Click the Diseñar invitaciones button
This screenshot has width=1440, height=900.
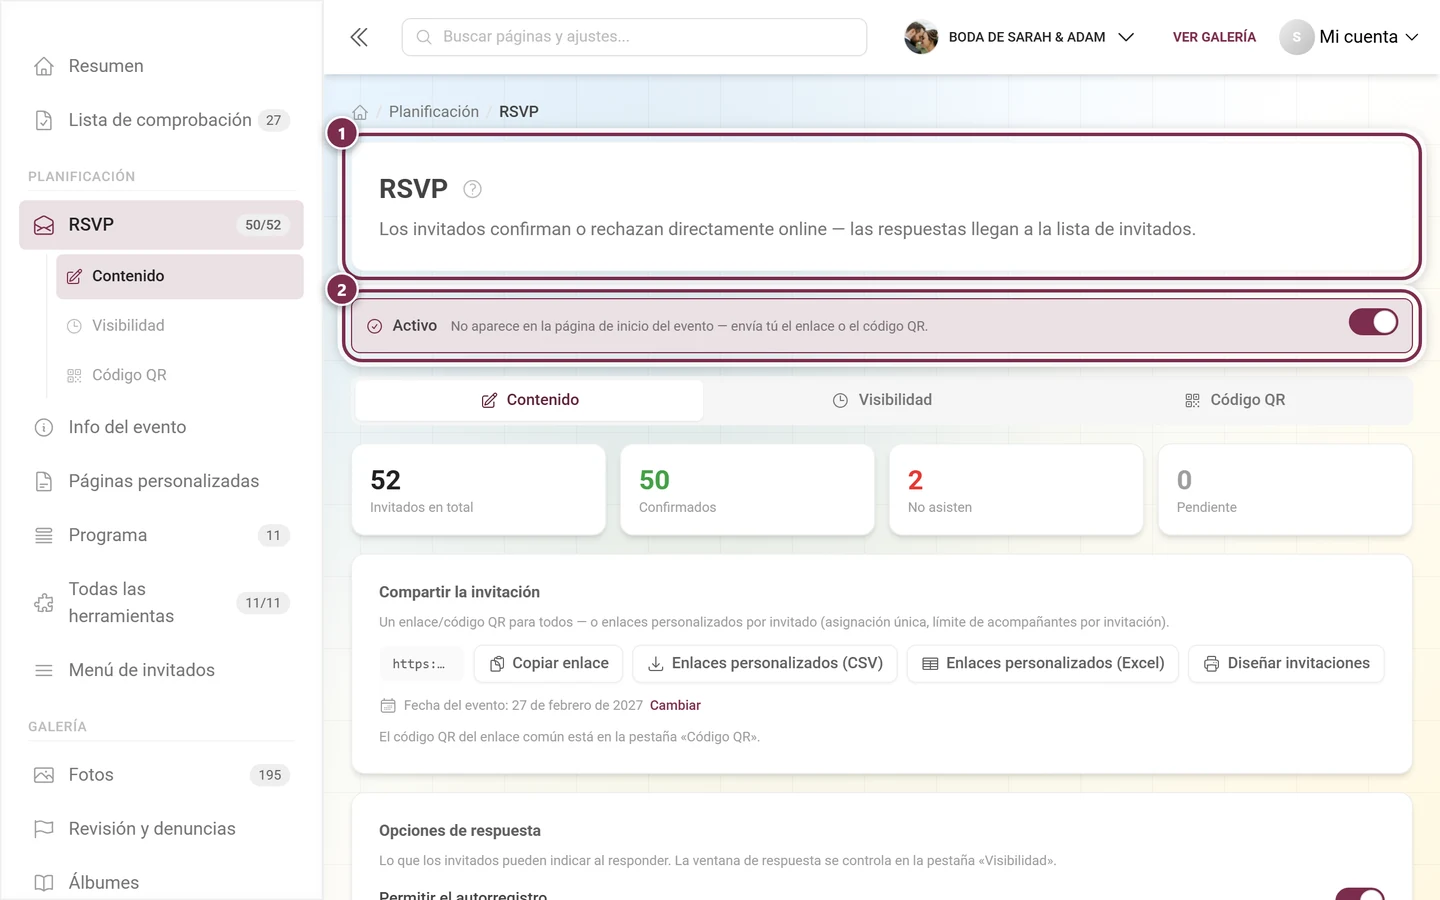pyautogui.click(x=1286, y=664)
